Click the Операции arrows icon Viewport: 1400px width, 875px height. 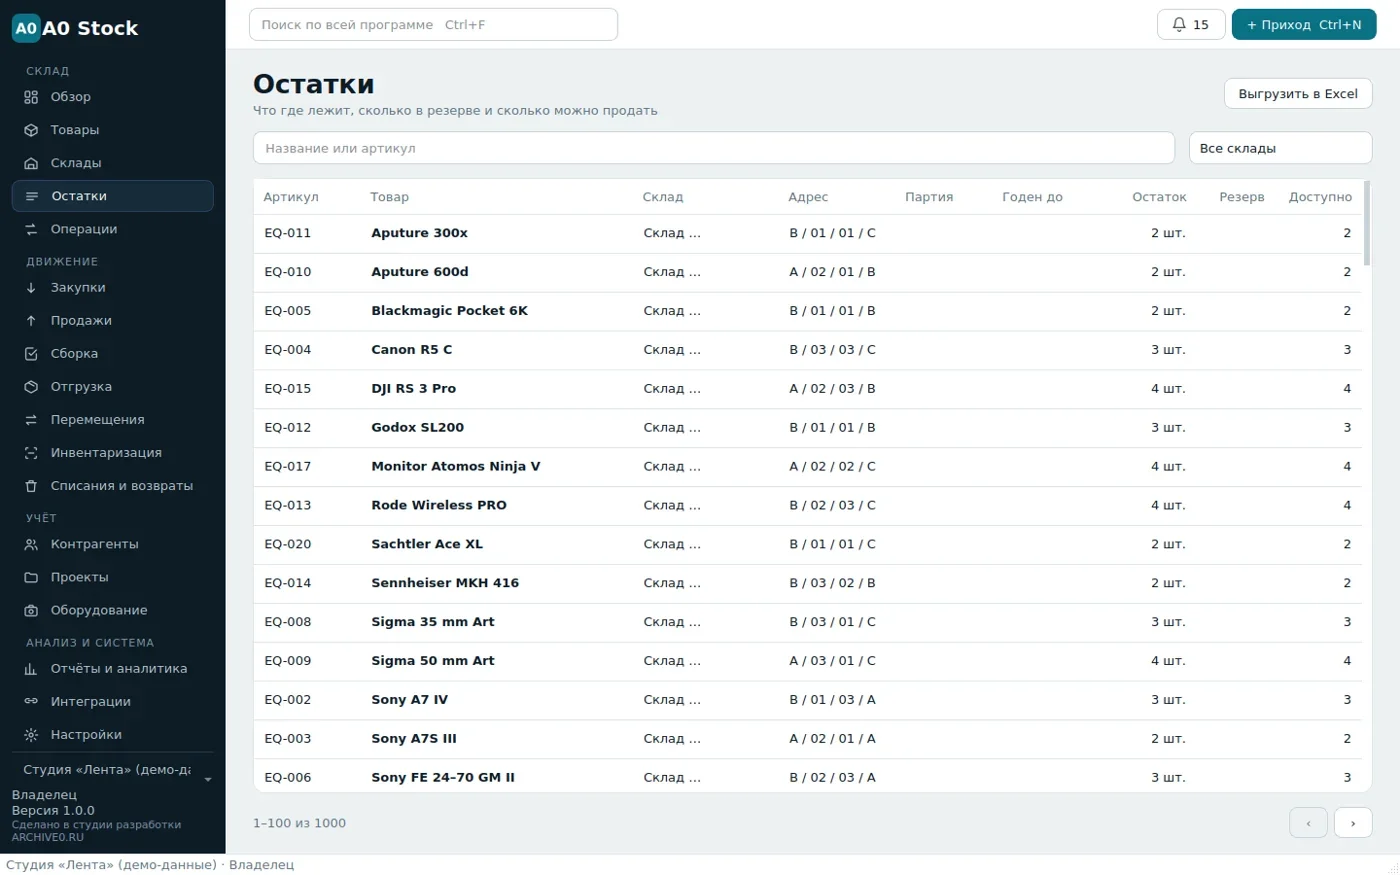pos(31,229)
